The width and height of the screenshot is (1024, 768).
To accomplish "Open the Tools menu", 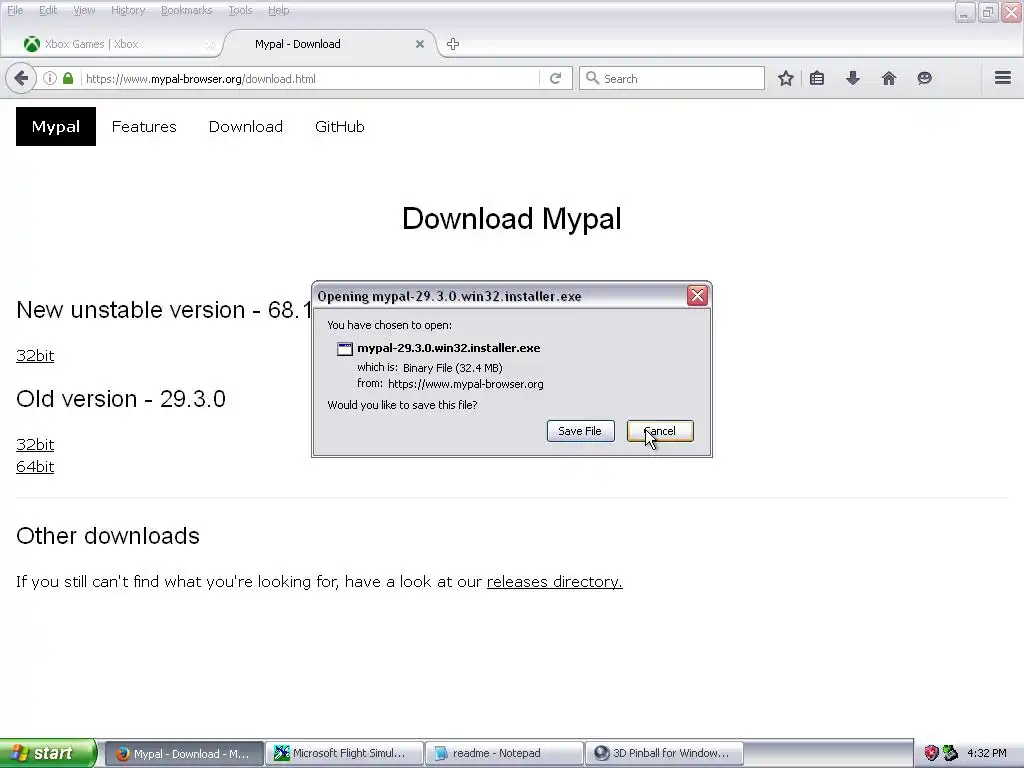I will point(240,10).
